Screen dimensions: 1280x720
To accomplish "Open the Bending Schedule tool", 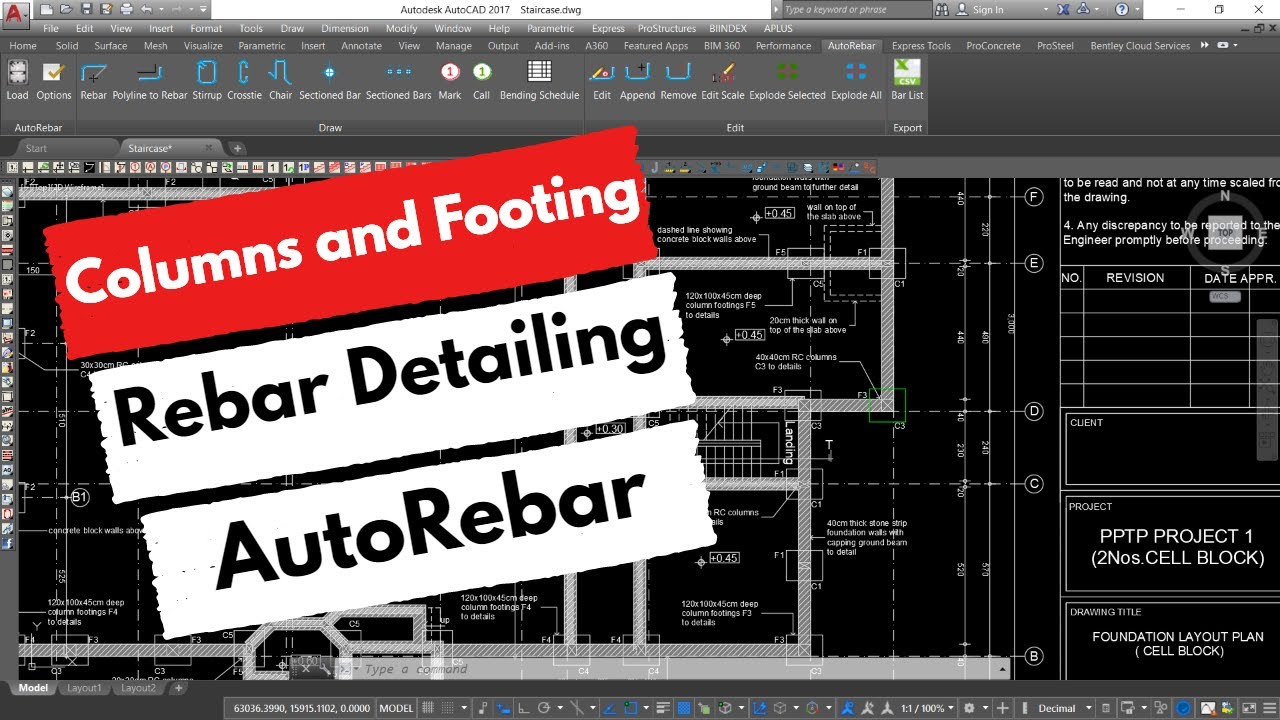I will pyautogui.click(x=539, y=79).
